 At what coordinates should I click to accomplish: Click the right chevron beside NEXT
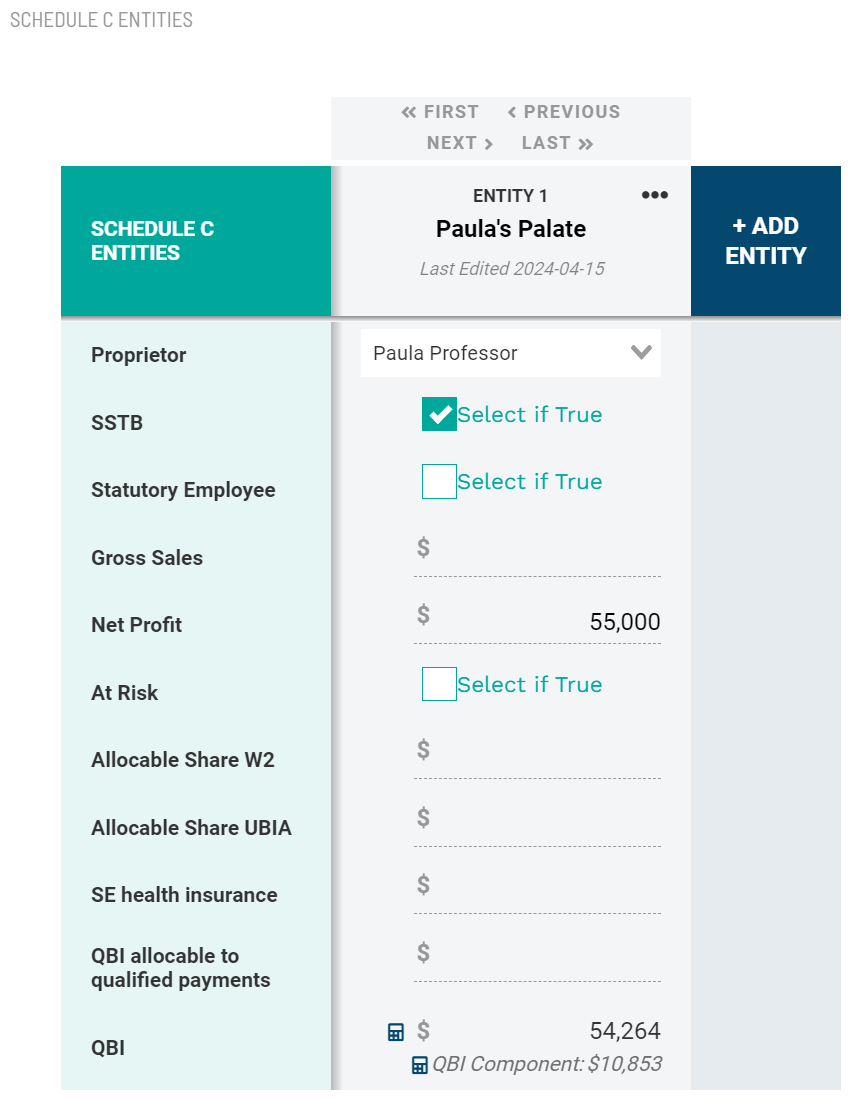coord(487,143)
